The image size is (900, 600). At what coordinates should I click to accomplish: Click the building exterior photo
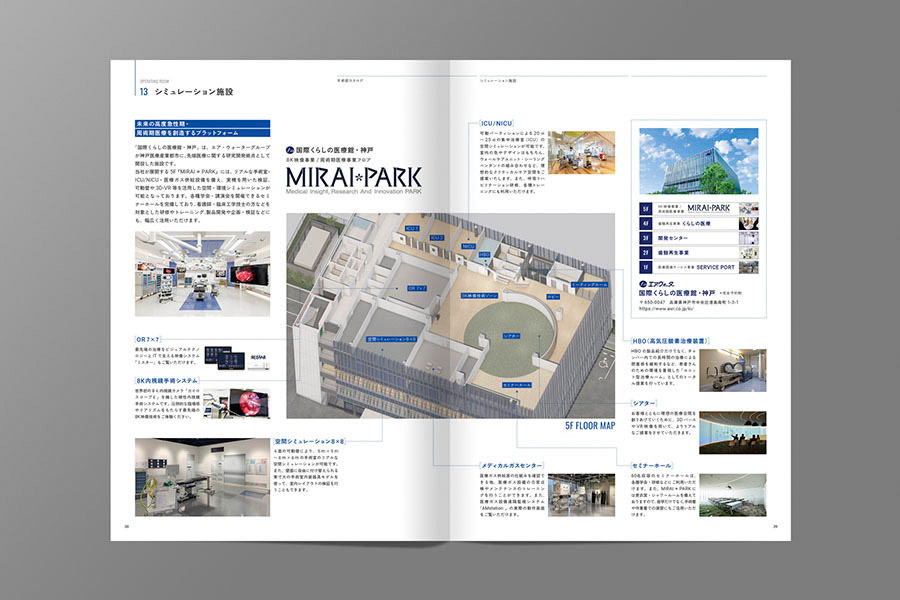pyautogui.click(x=699, y=161)
